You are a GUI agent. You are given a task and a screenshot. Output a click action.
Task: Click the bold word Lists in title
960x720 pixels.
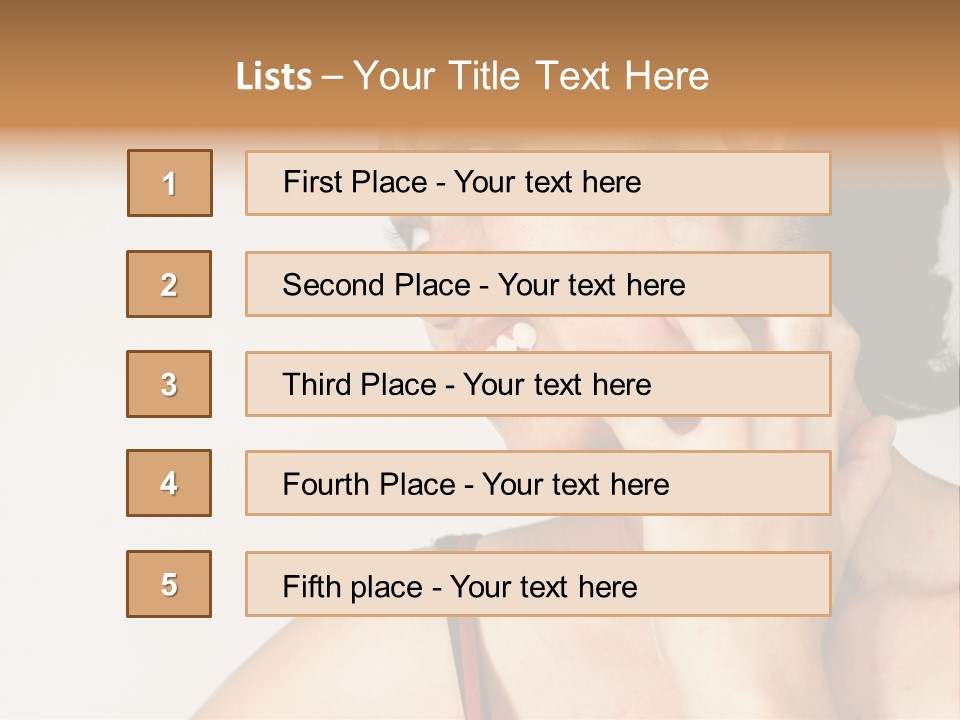tap(274, 77)
